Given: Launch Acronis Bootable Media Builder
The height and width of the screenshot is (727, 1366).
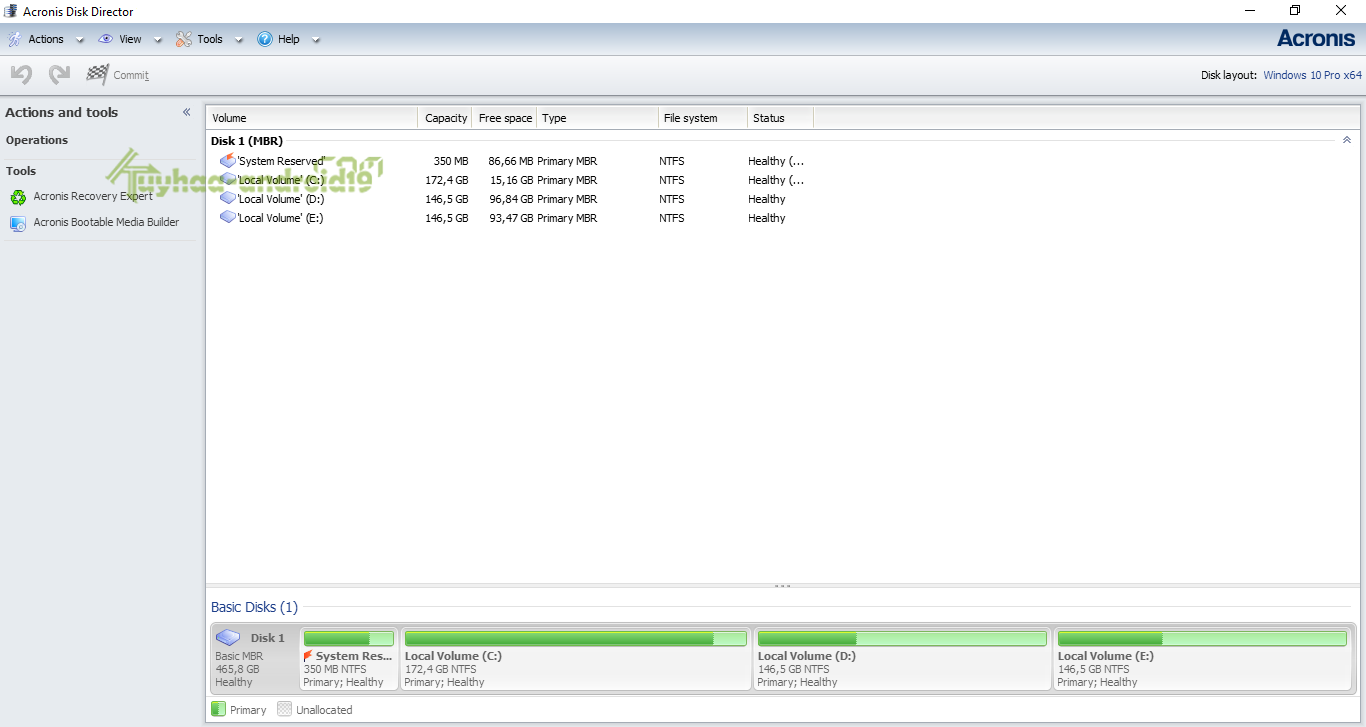Looking at the screenshot, I should [106, 223].
